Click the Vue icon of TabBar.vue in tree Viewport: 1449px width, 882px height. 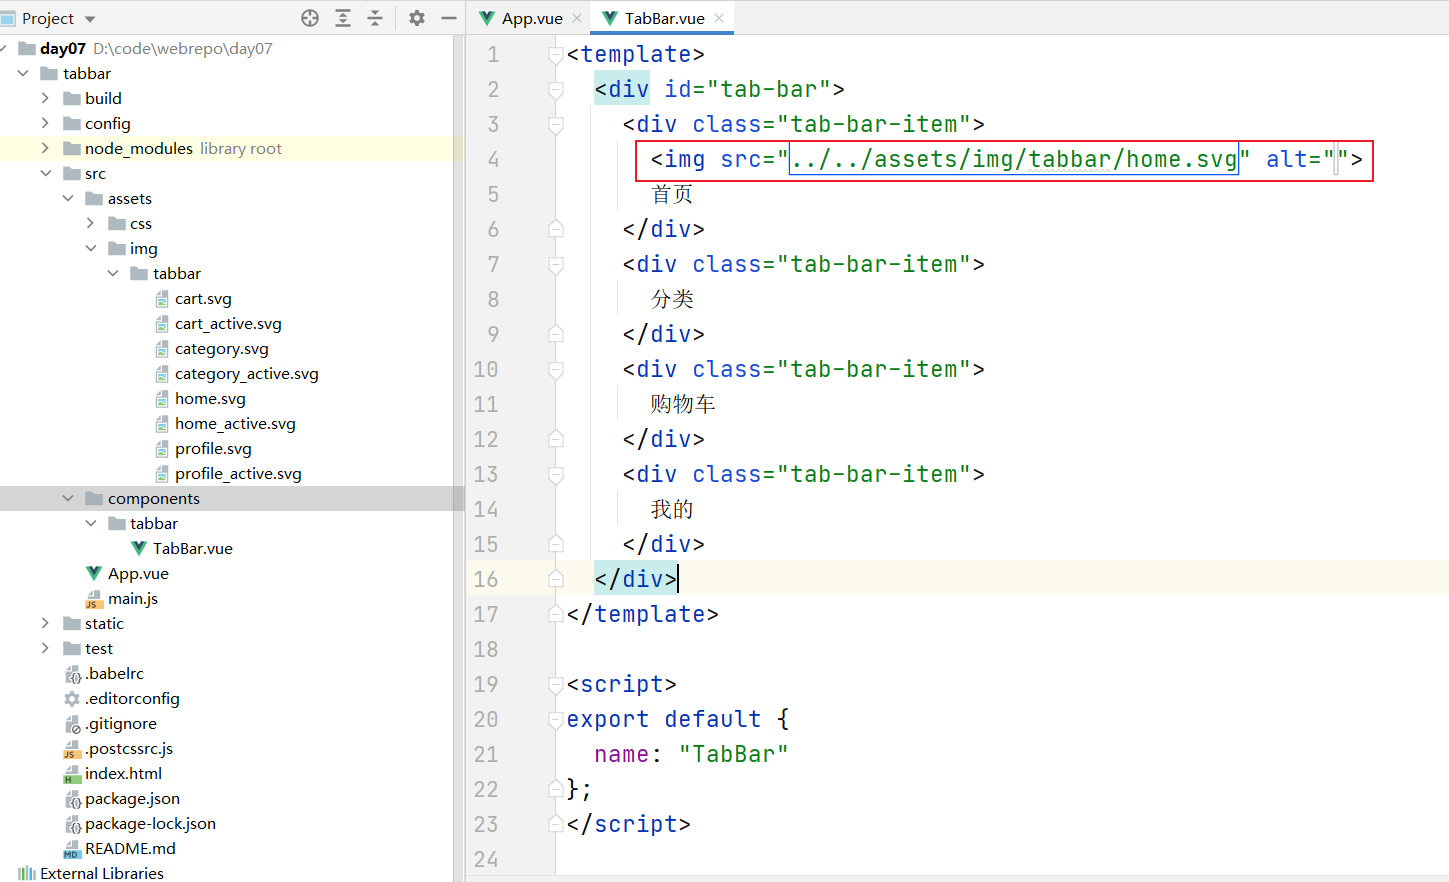(x=139, y=548)
